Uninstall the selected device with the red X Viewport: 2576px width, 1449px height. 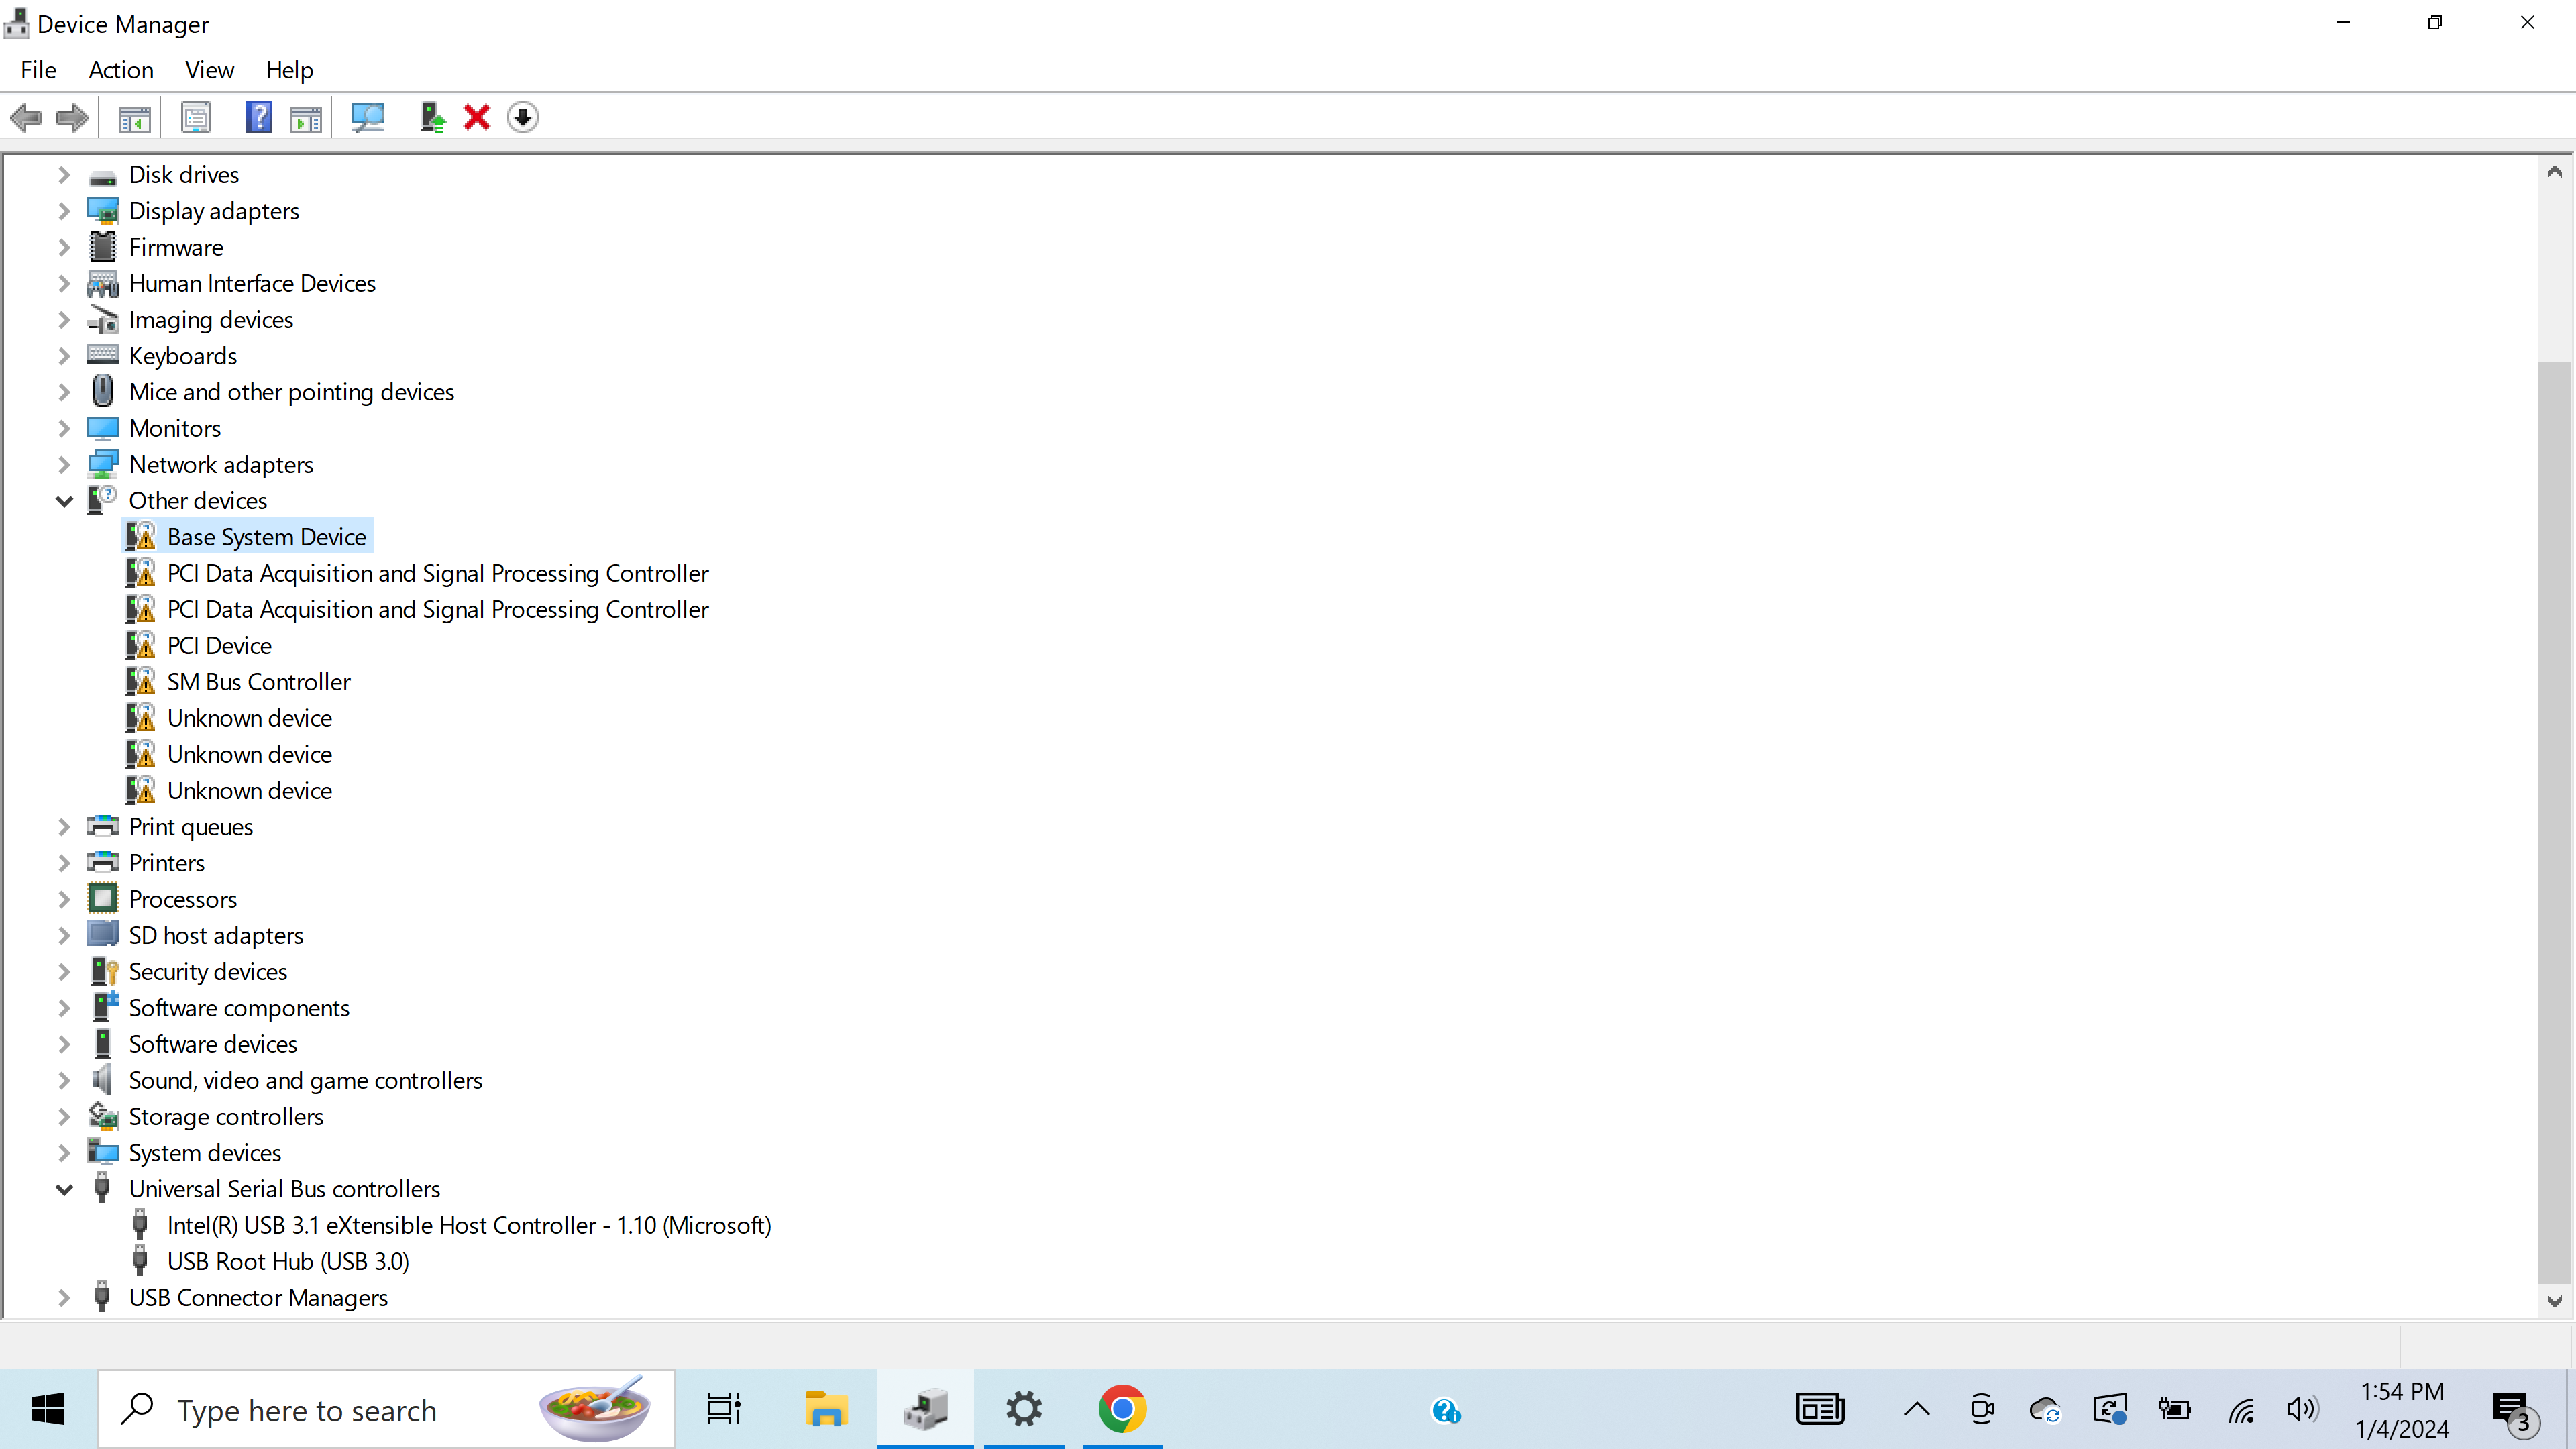pyautogui.click(x=476, y=117)
